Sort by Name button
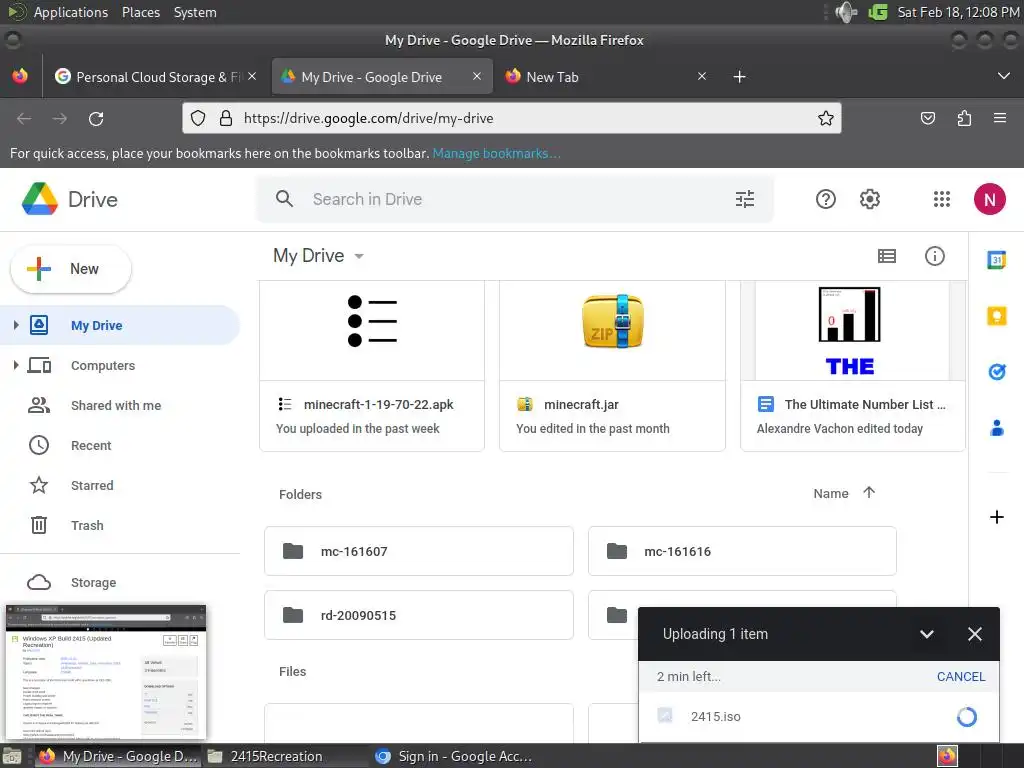 tap(831, 494)
